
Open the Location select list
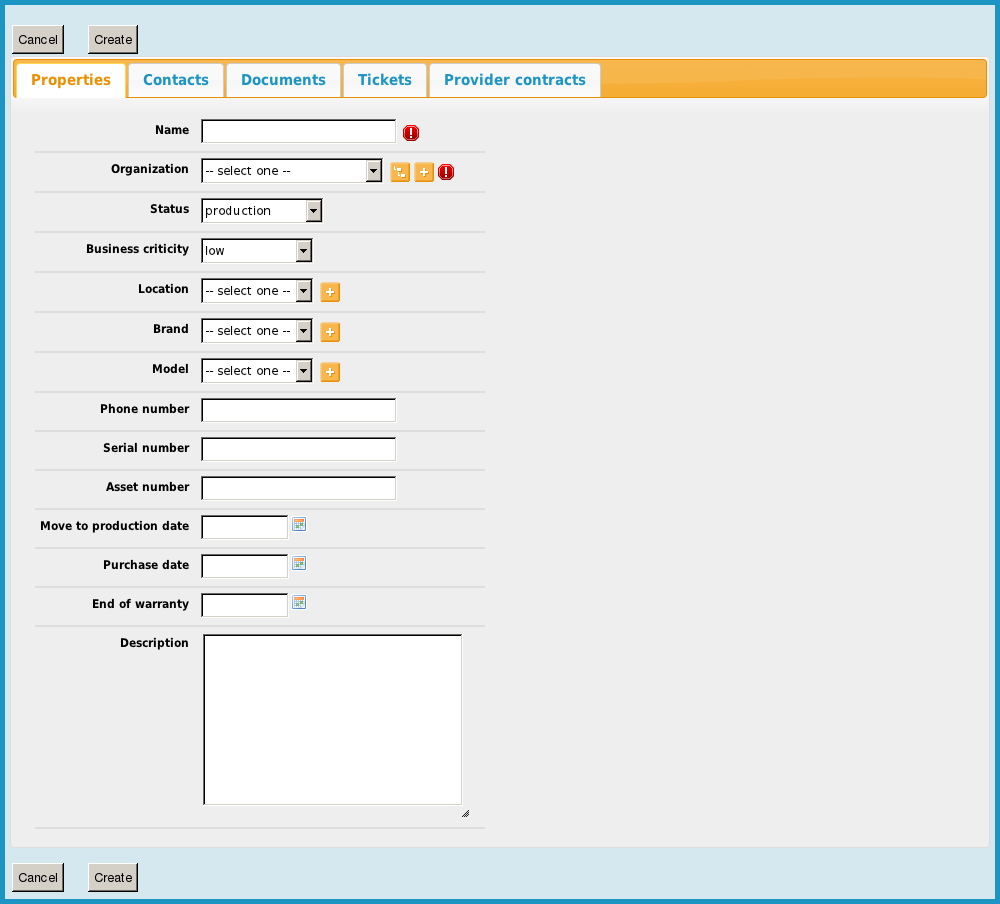click(256, 291)
